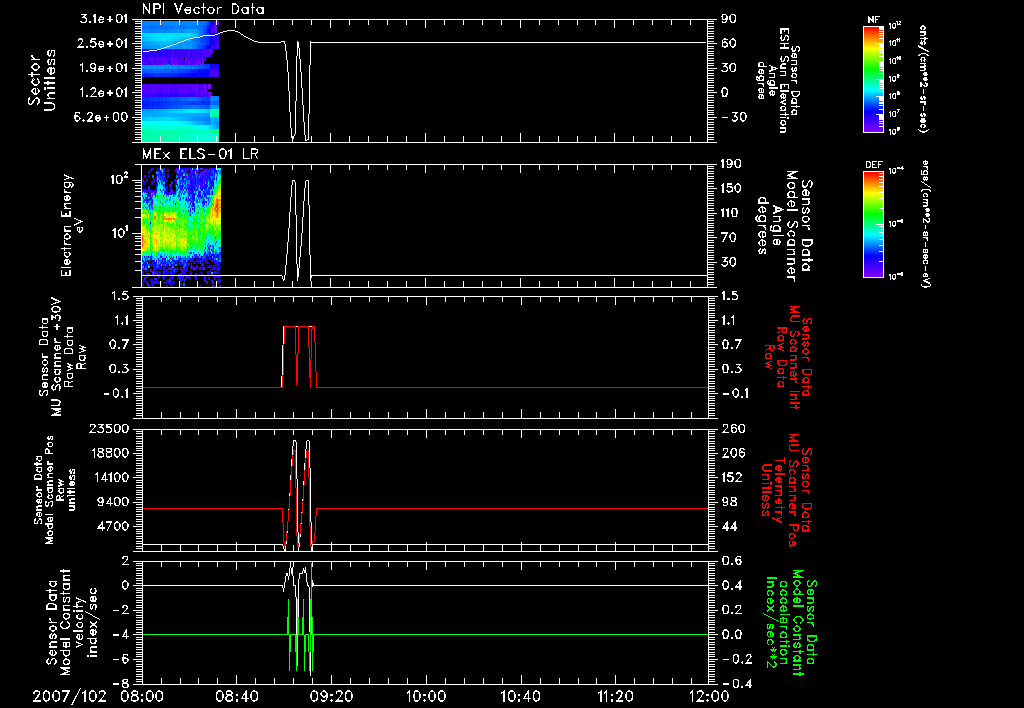Click the "70" scanner angle tick value

click(x=729, y=237)
